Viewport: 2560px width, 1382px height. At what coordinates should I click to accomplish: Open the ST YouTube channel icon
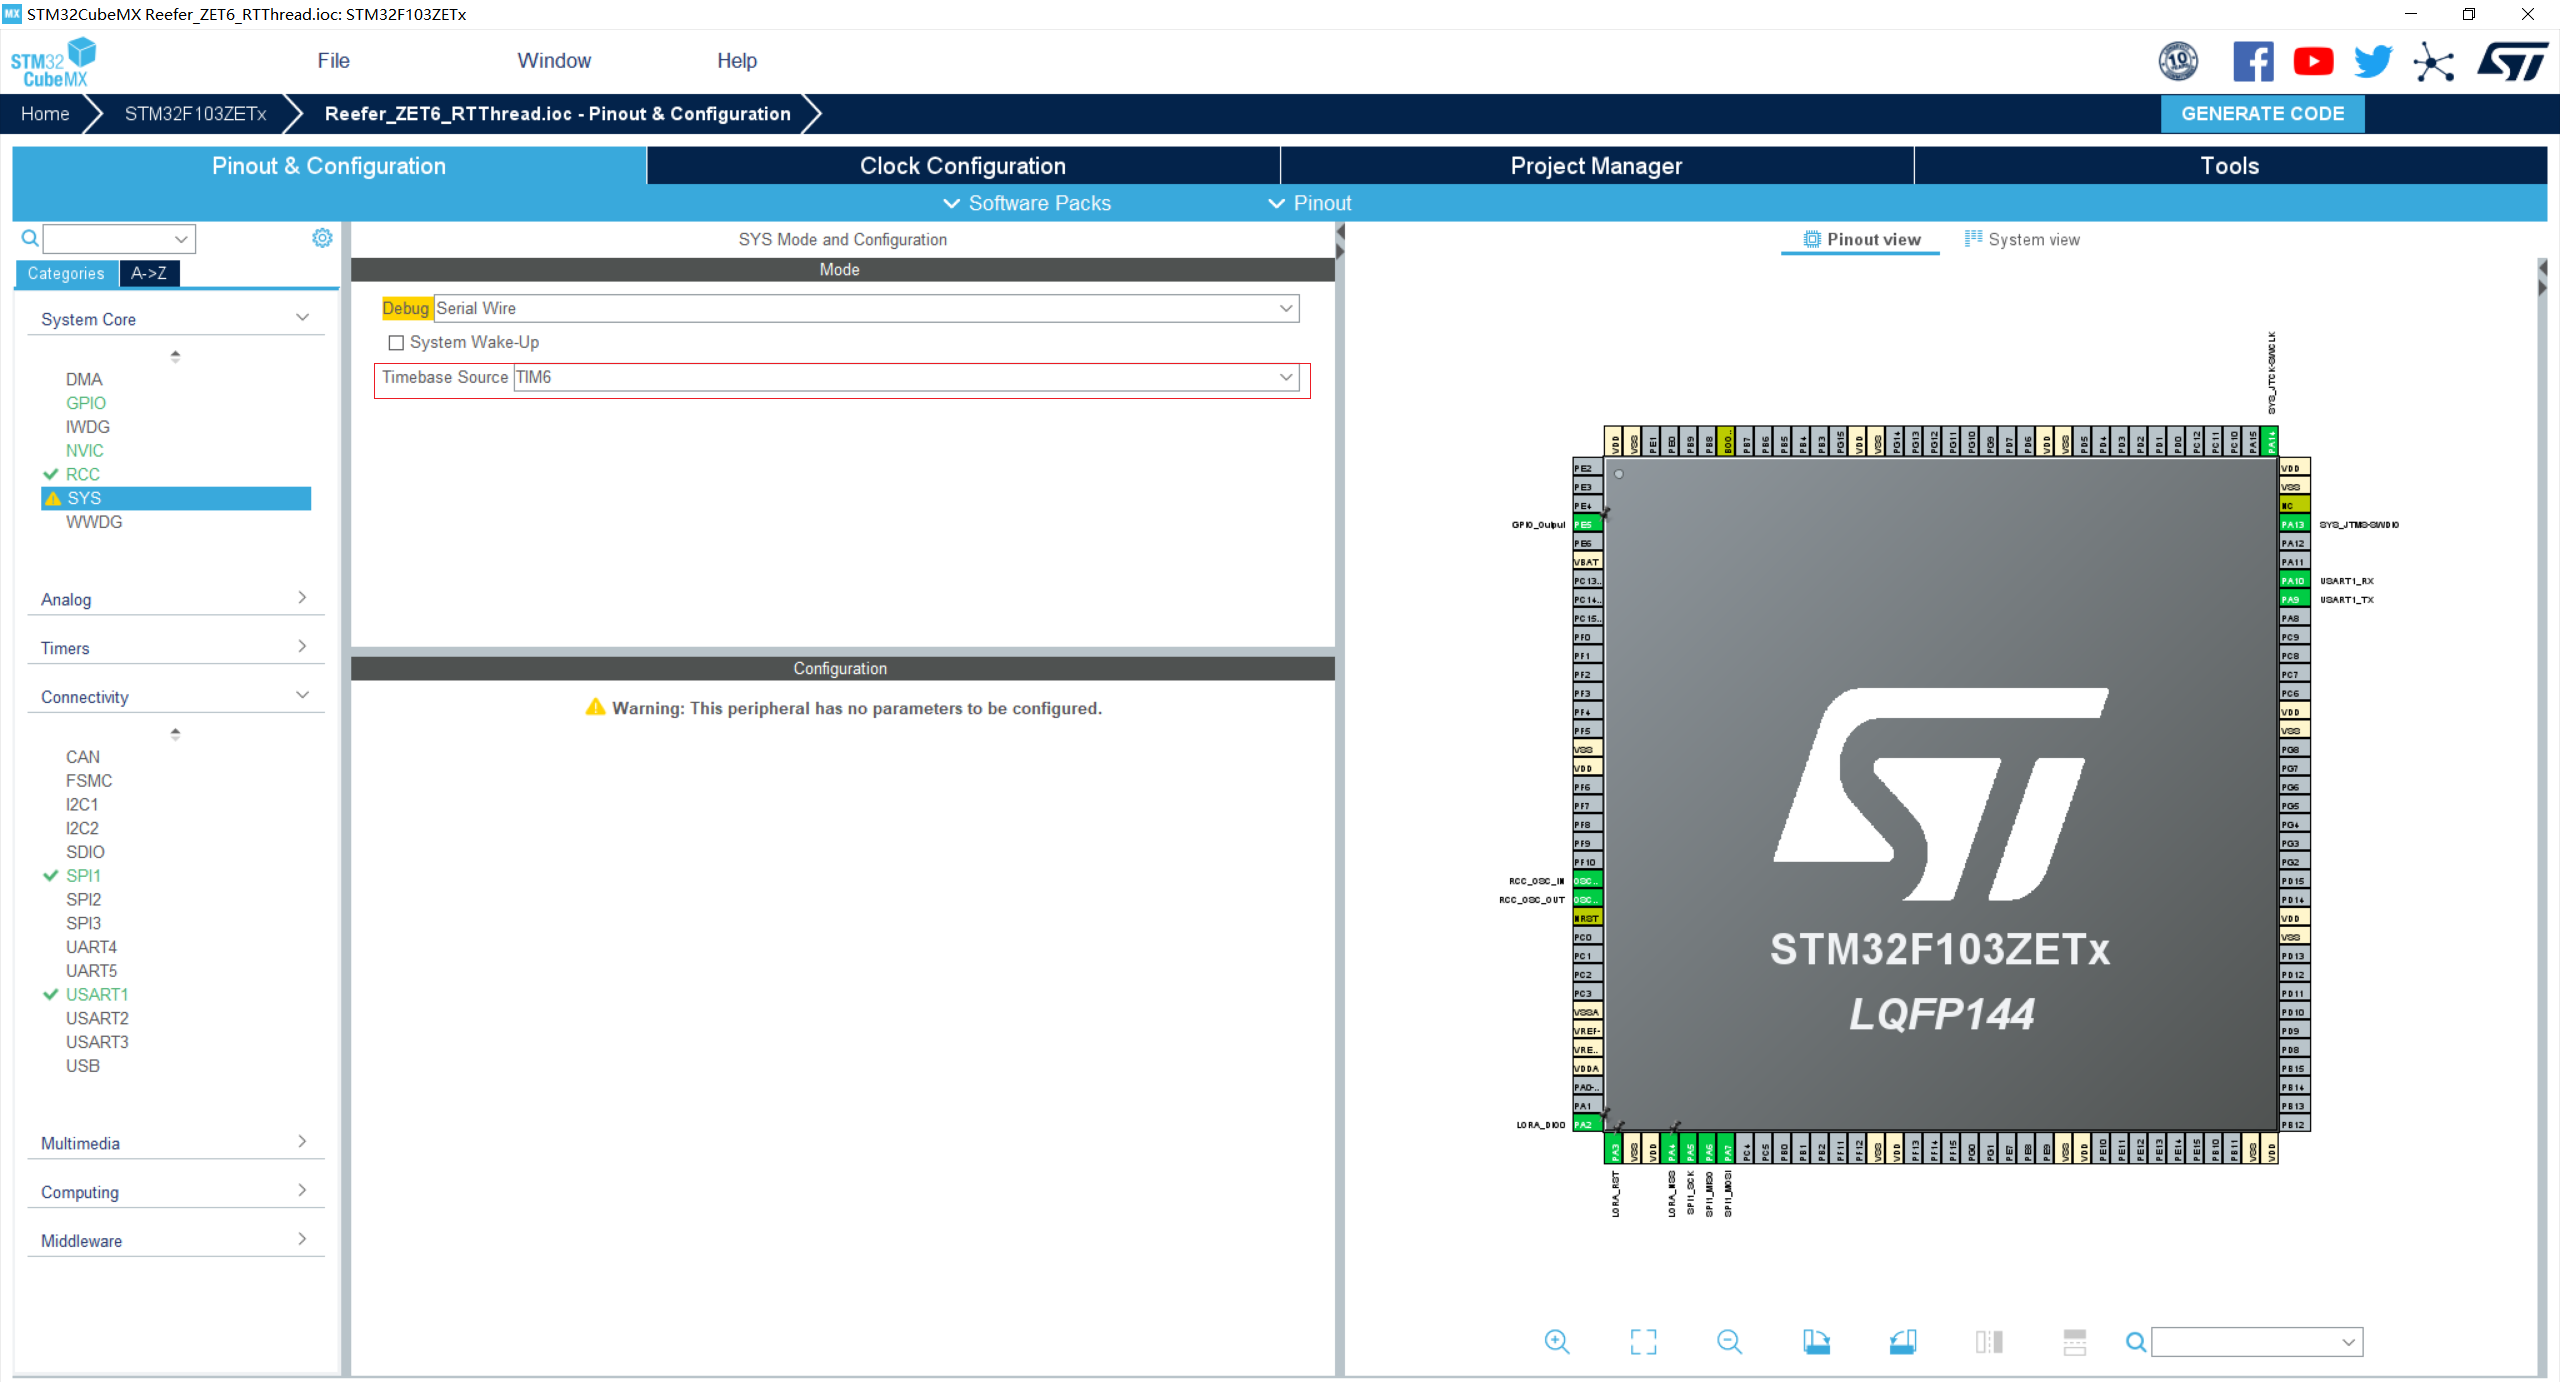pyautogui.click(x=2313, y=62)
